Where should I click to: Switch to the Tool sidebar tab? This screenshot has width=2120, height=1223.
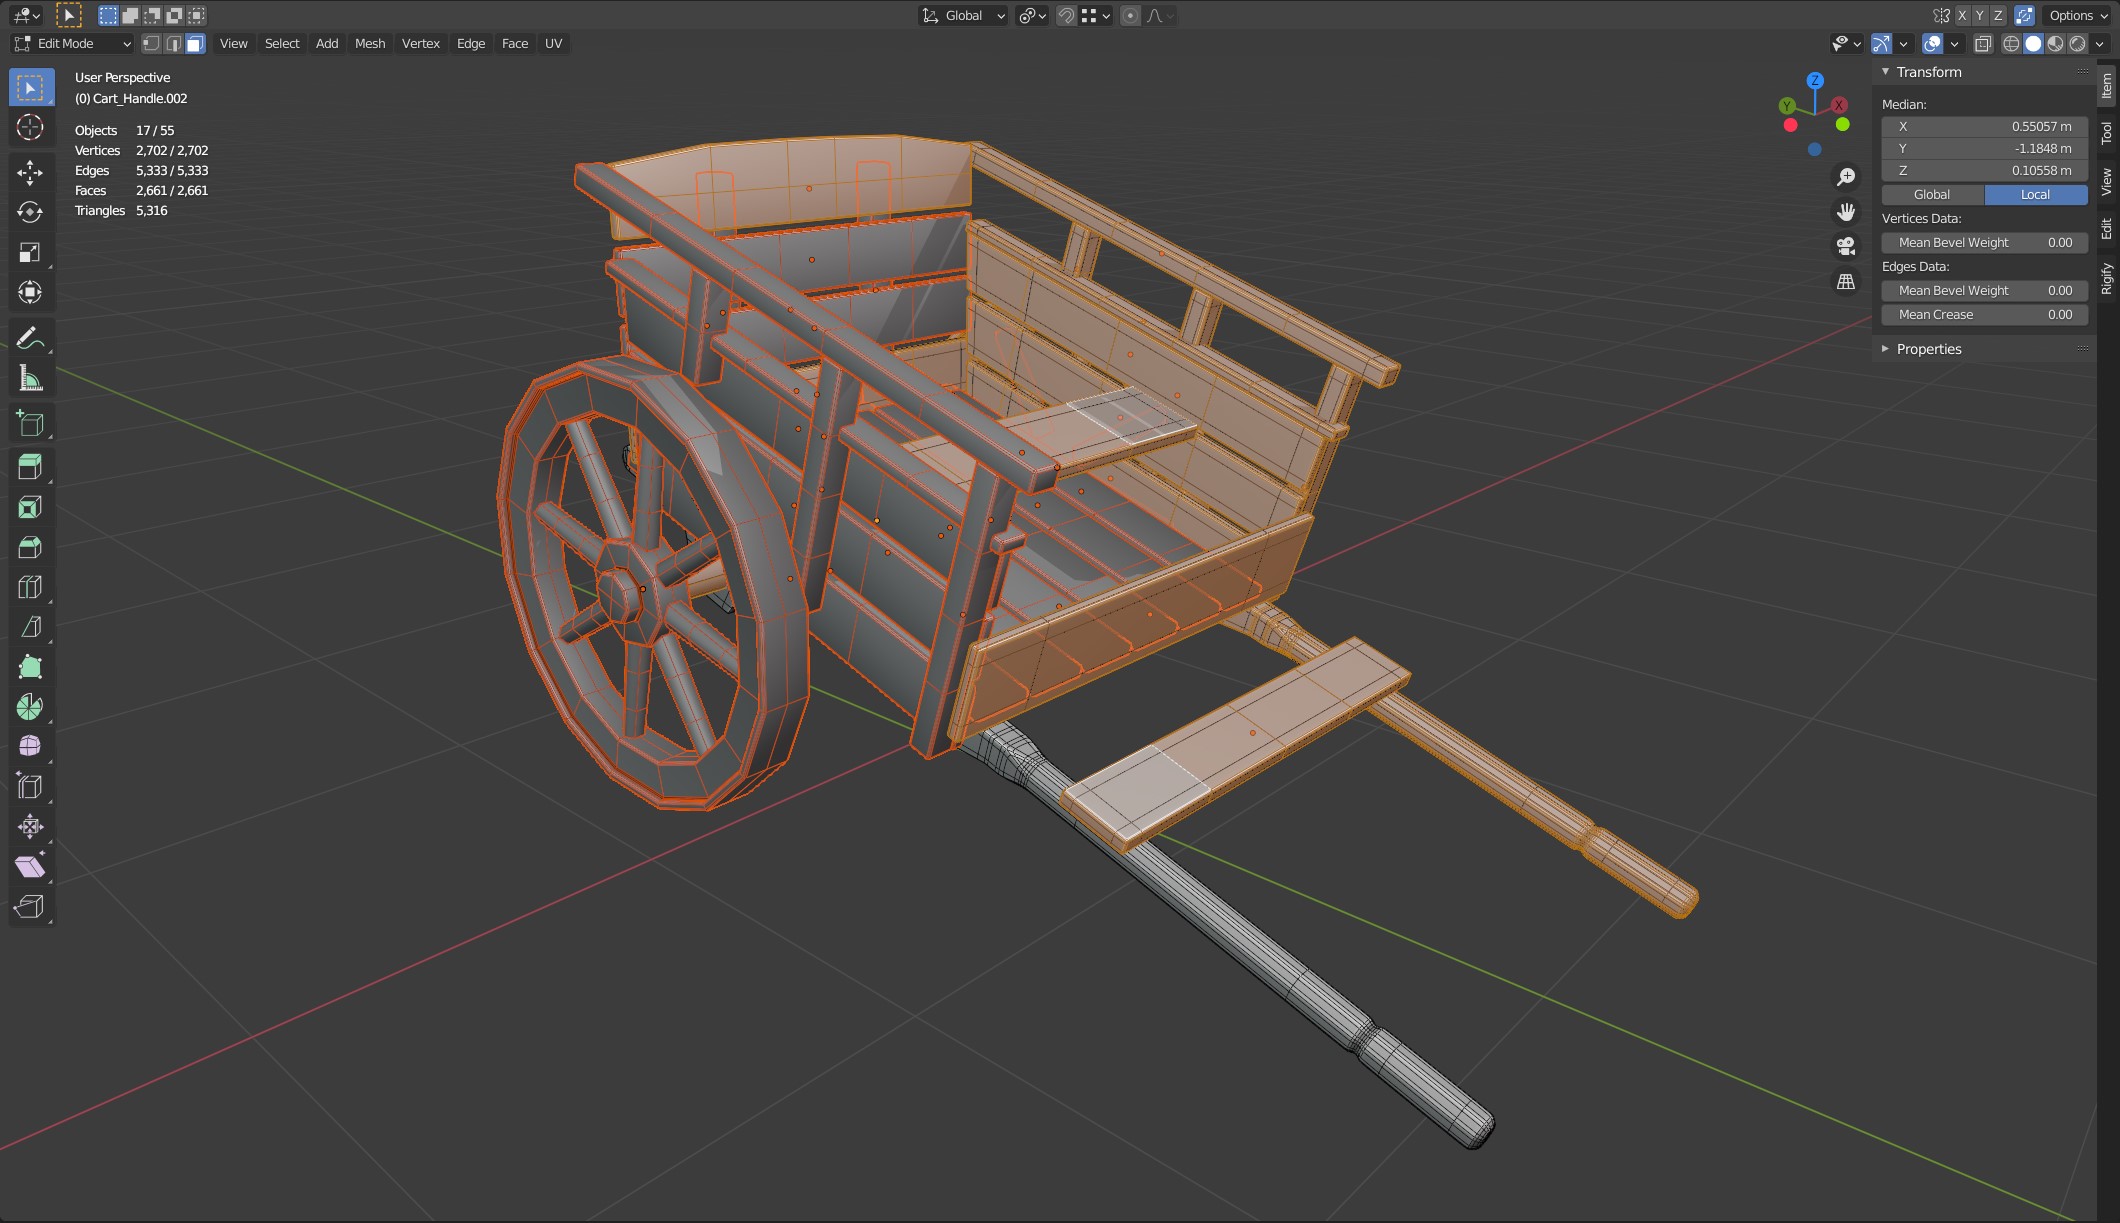point(2107,132)
